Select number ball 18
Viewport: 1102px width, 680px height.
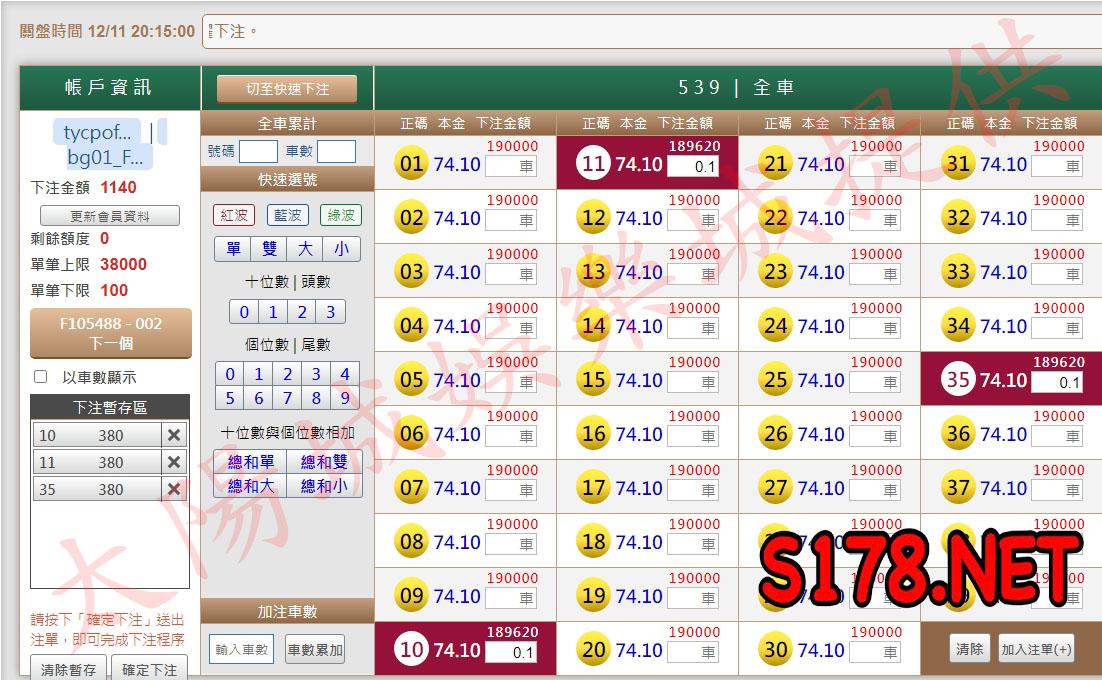tap(594, 542)
